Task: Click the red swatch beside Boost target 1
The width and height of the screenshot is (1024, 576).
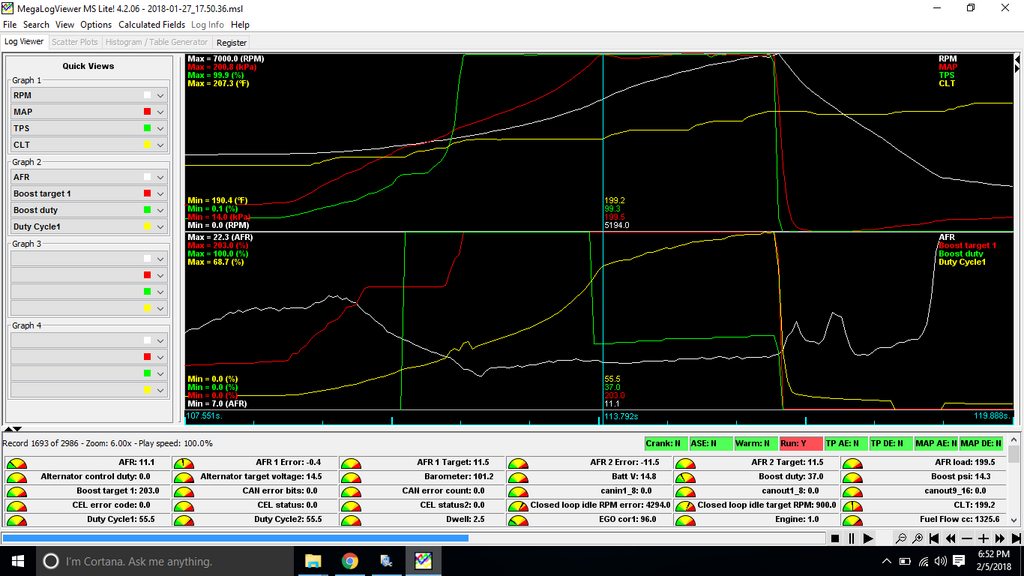Action: 147,193
